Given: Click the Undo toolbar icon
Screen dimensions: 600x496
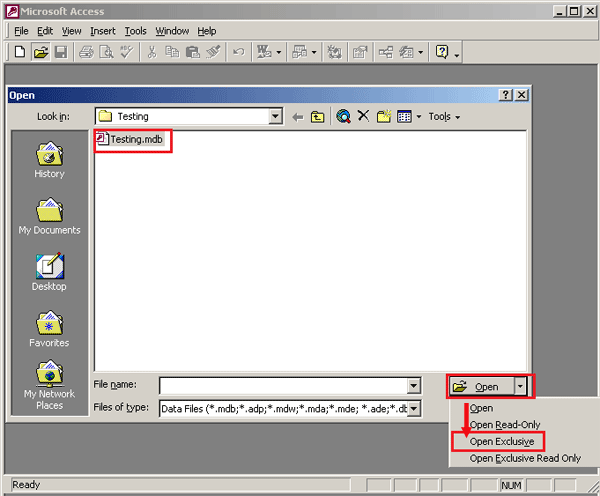Looking at the screenshot, I should pyautogui.click(x=239, y=52).
